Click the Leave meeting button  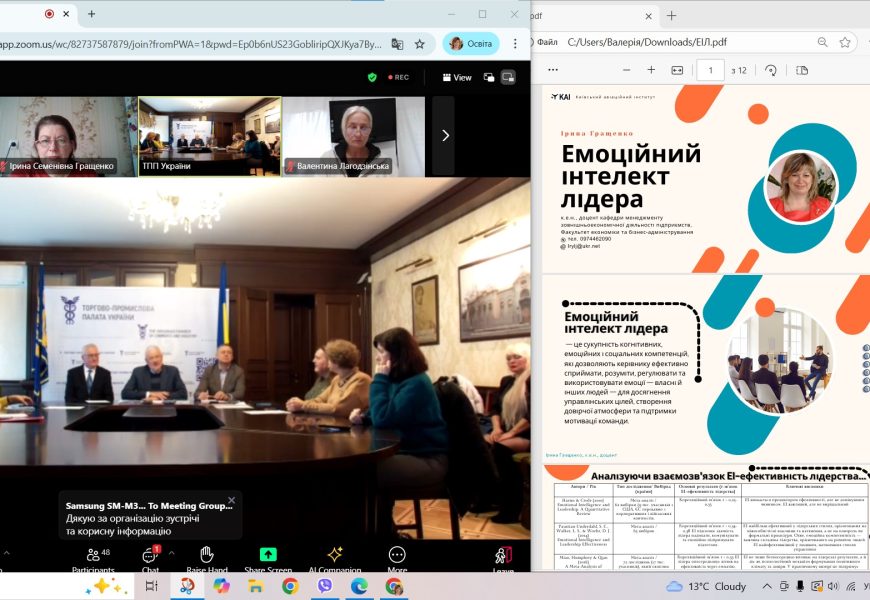(x=503, y=558)
